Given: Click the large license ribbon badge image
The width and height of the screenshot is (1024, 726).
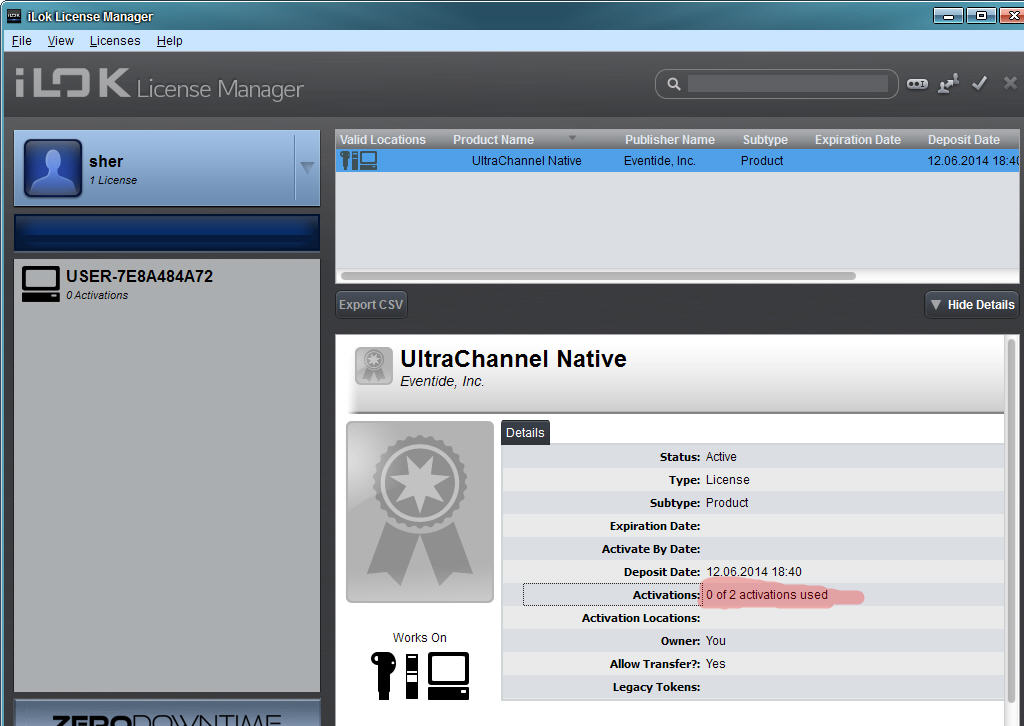Looking at the screenshot, I should click(x=420, y=512).
